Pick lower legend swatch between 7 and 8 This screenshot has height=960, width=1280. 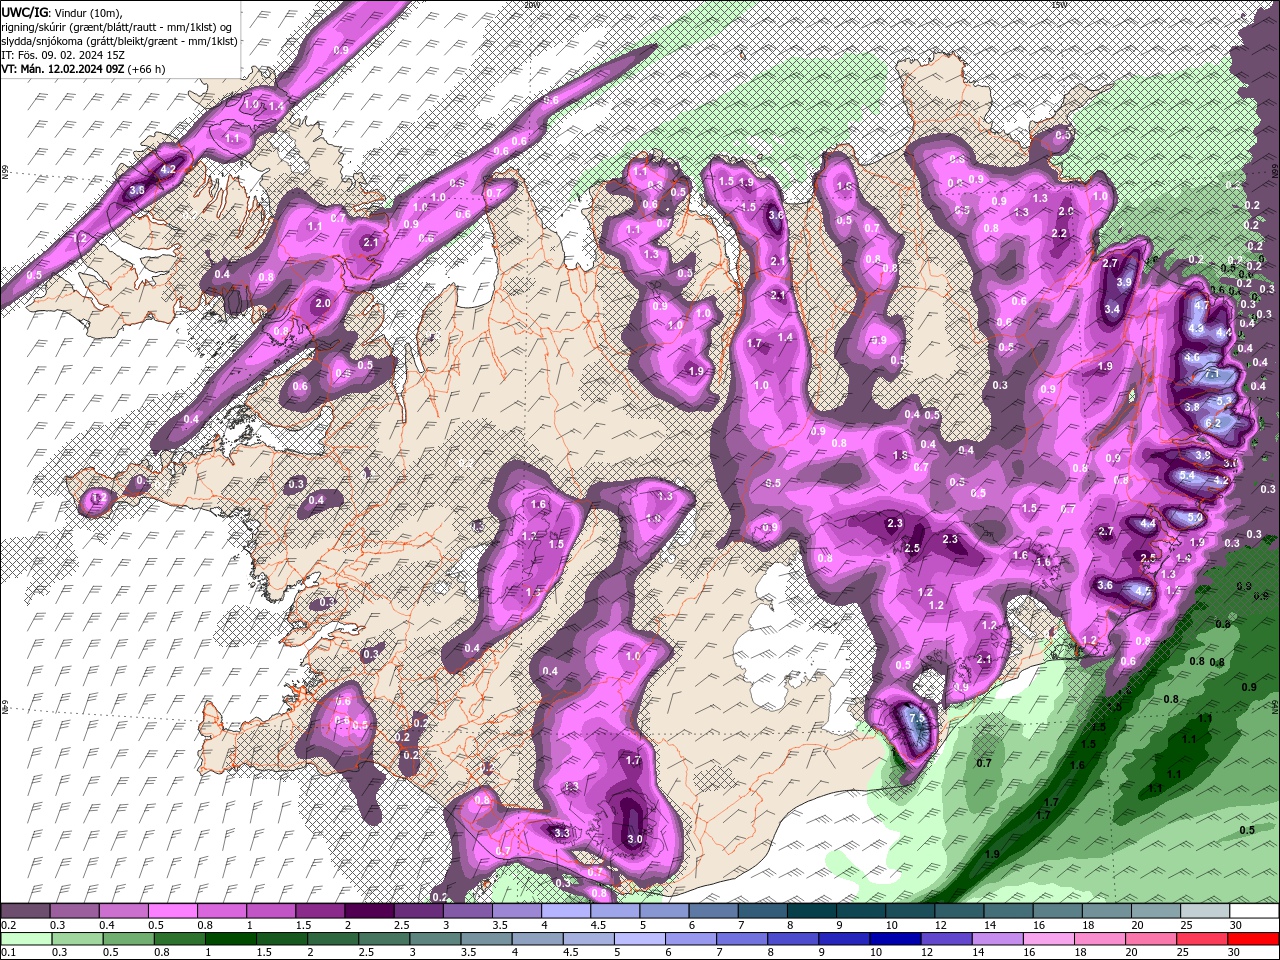click(741, 938)
